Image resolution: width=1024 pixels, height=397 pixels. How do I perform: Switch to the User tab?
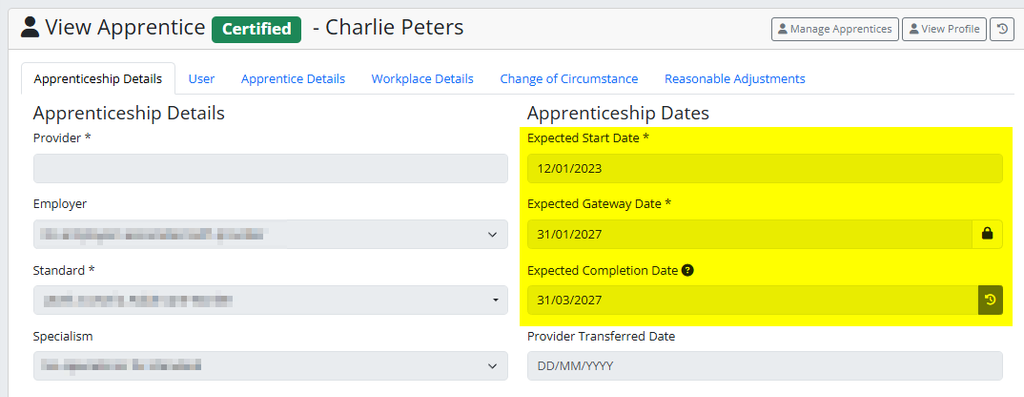(202, 78)
